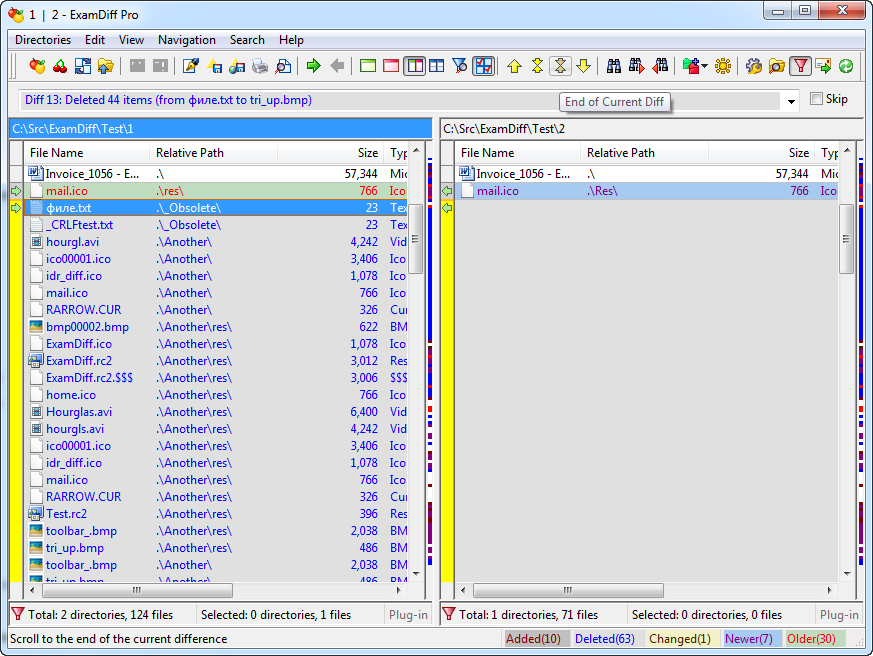873x656 pixels.
Task: Click left pane horizontal scrollbar thumb
Action: pyautogui.click(x=138, y=590)
